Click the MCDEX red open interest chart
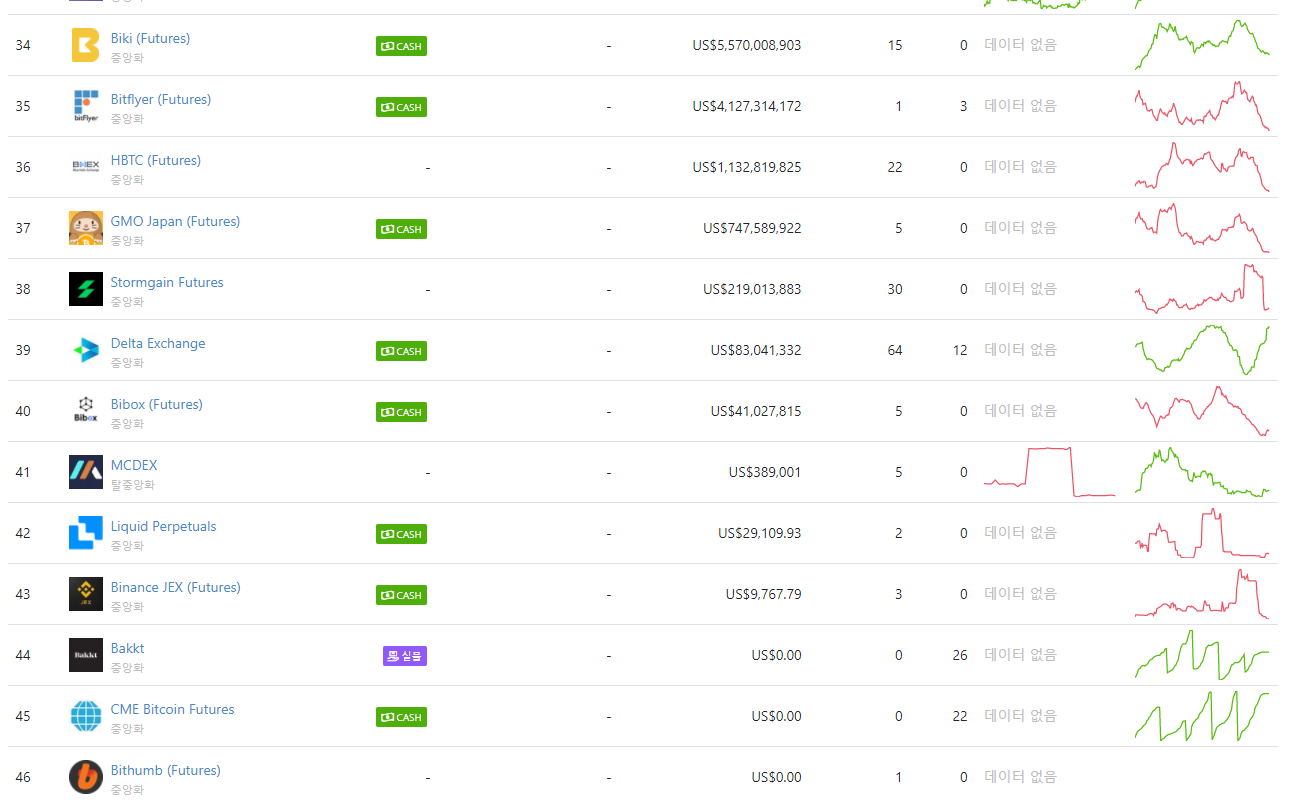The image size is (1313, 812). point(1049,472)
